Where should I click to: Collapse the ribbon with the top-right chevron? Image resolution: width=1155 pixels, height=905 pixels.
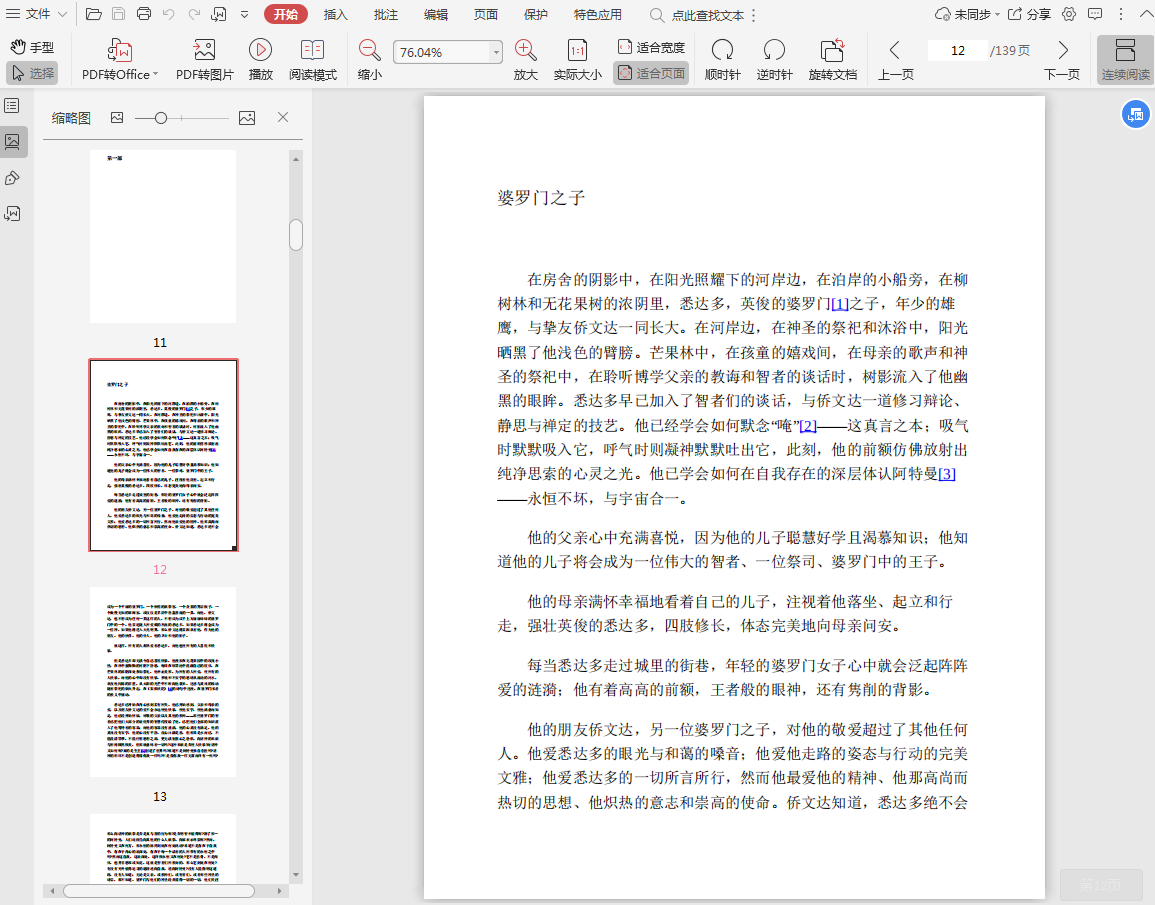(x=1144, y=14)
